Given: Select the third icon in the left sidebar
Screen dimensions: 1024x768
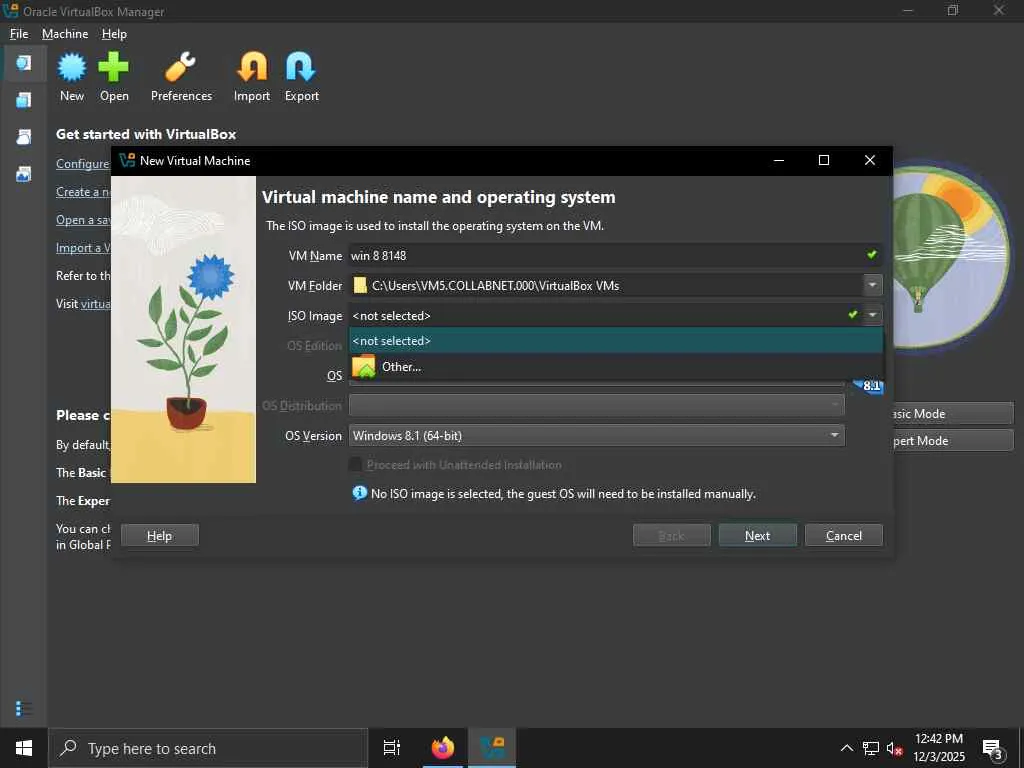Looking at the screenshot, I should tap(24, 136).
